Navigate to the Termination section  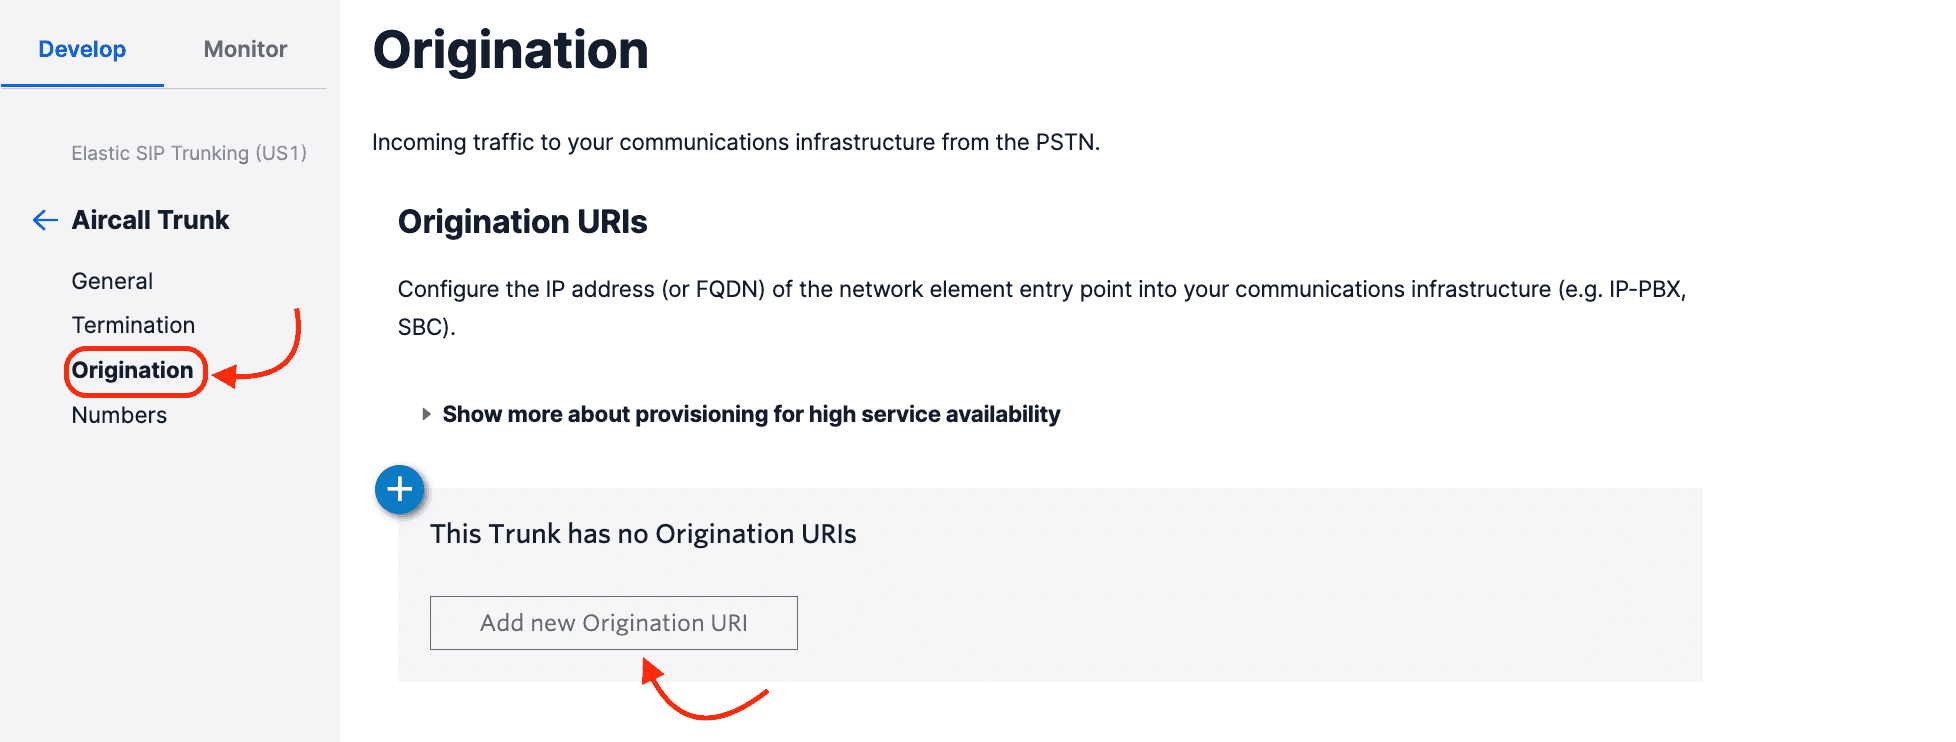[x=133, y=325]
